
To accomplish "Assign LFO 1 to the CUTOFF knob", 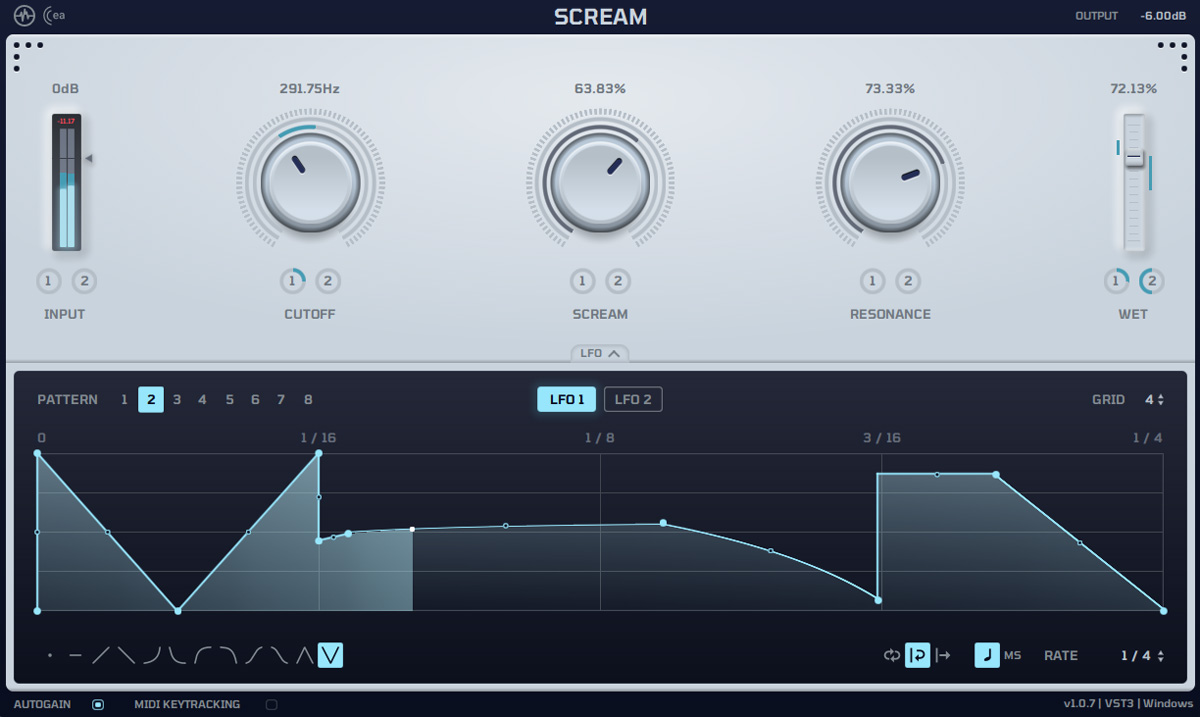I will (292, 281).
